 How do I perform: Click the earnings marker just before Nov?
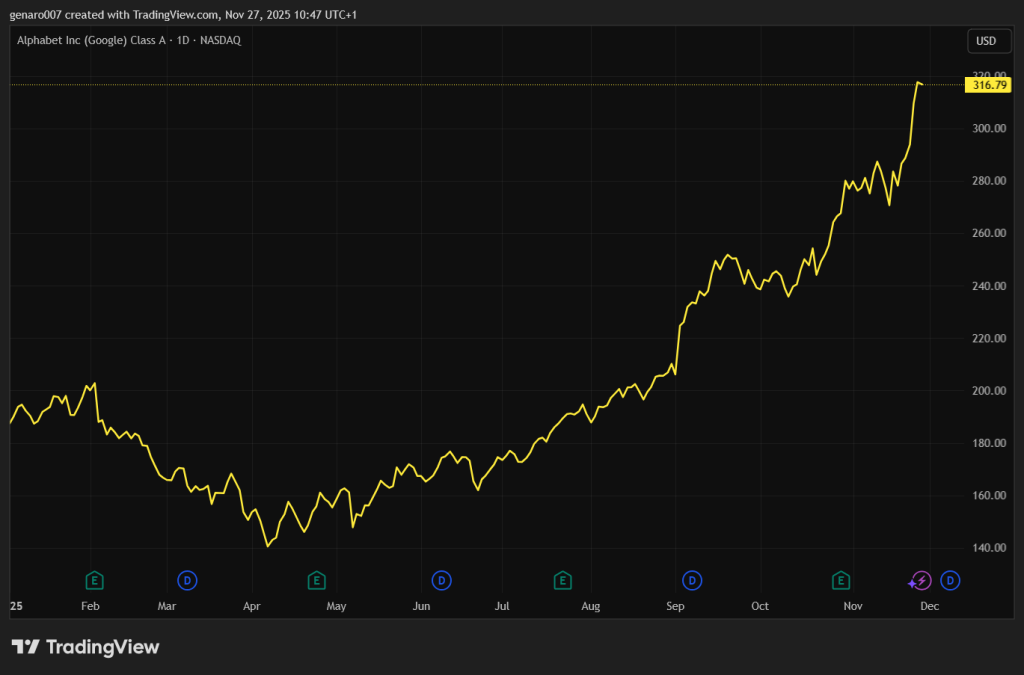[841, 580]
